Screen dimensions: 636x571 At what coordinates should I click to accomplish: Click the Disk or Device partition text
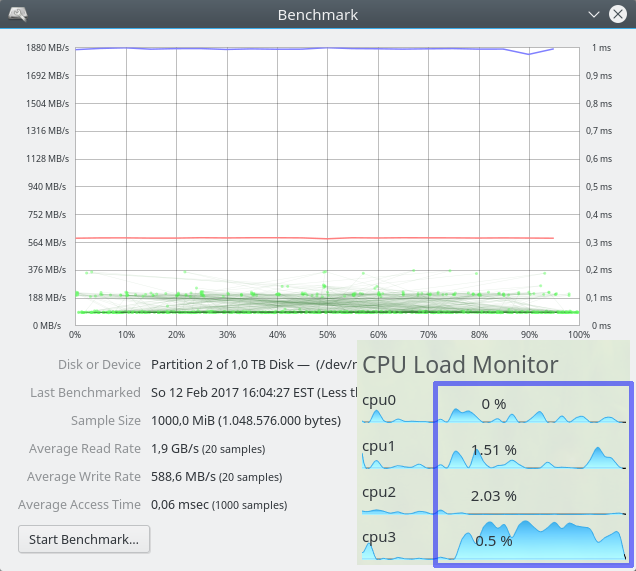point(254,365)
